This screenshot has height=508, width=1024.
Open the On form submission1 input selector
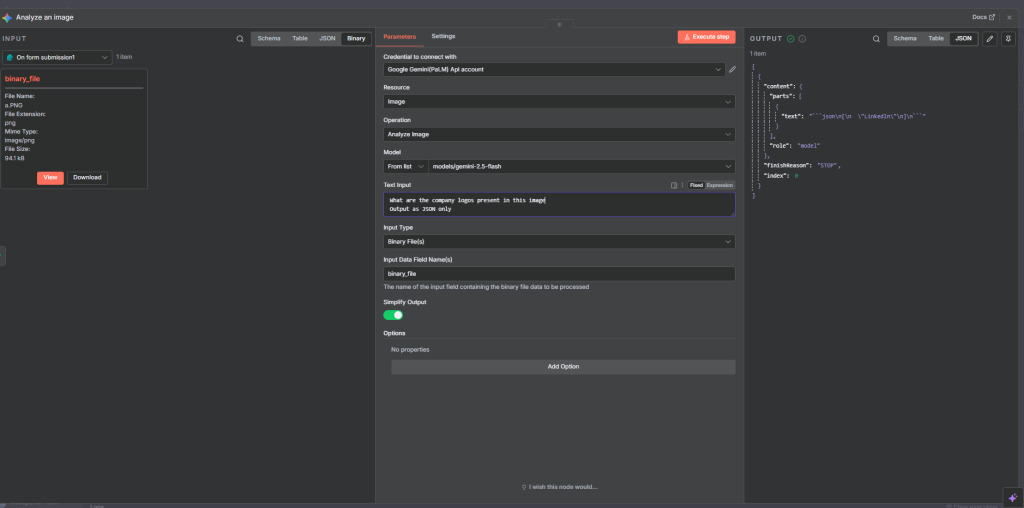point(57,58)
